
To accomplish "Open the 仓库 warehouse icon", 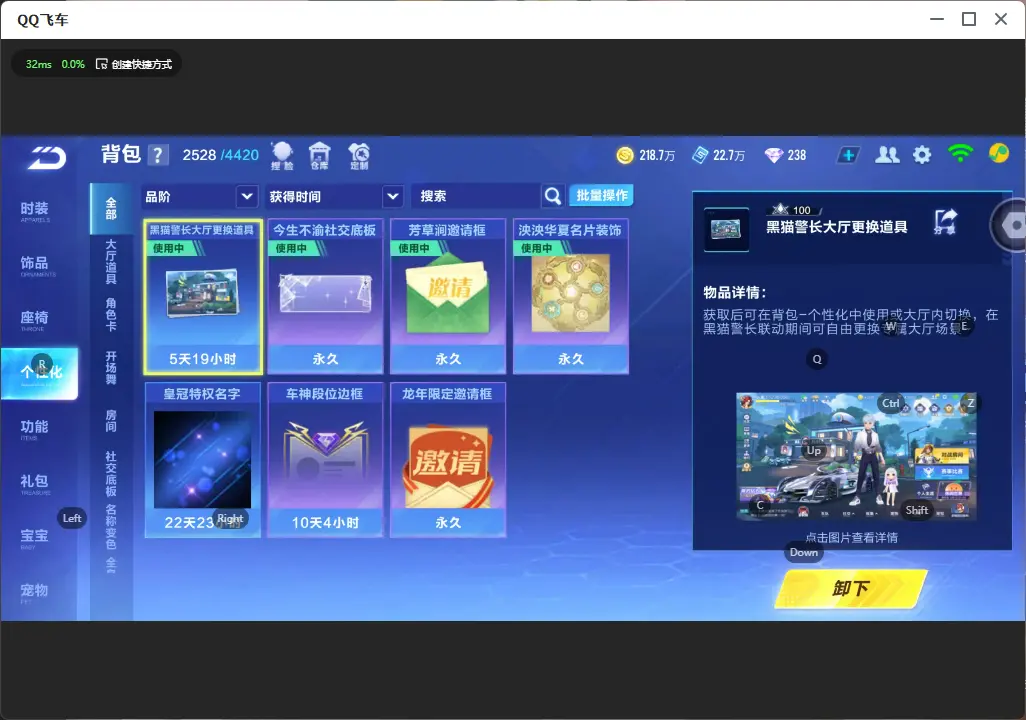I will [x=319, y=156].
